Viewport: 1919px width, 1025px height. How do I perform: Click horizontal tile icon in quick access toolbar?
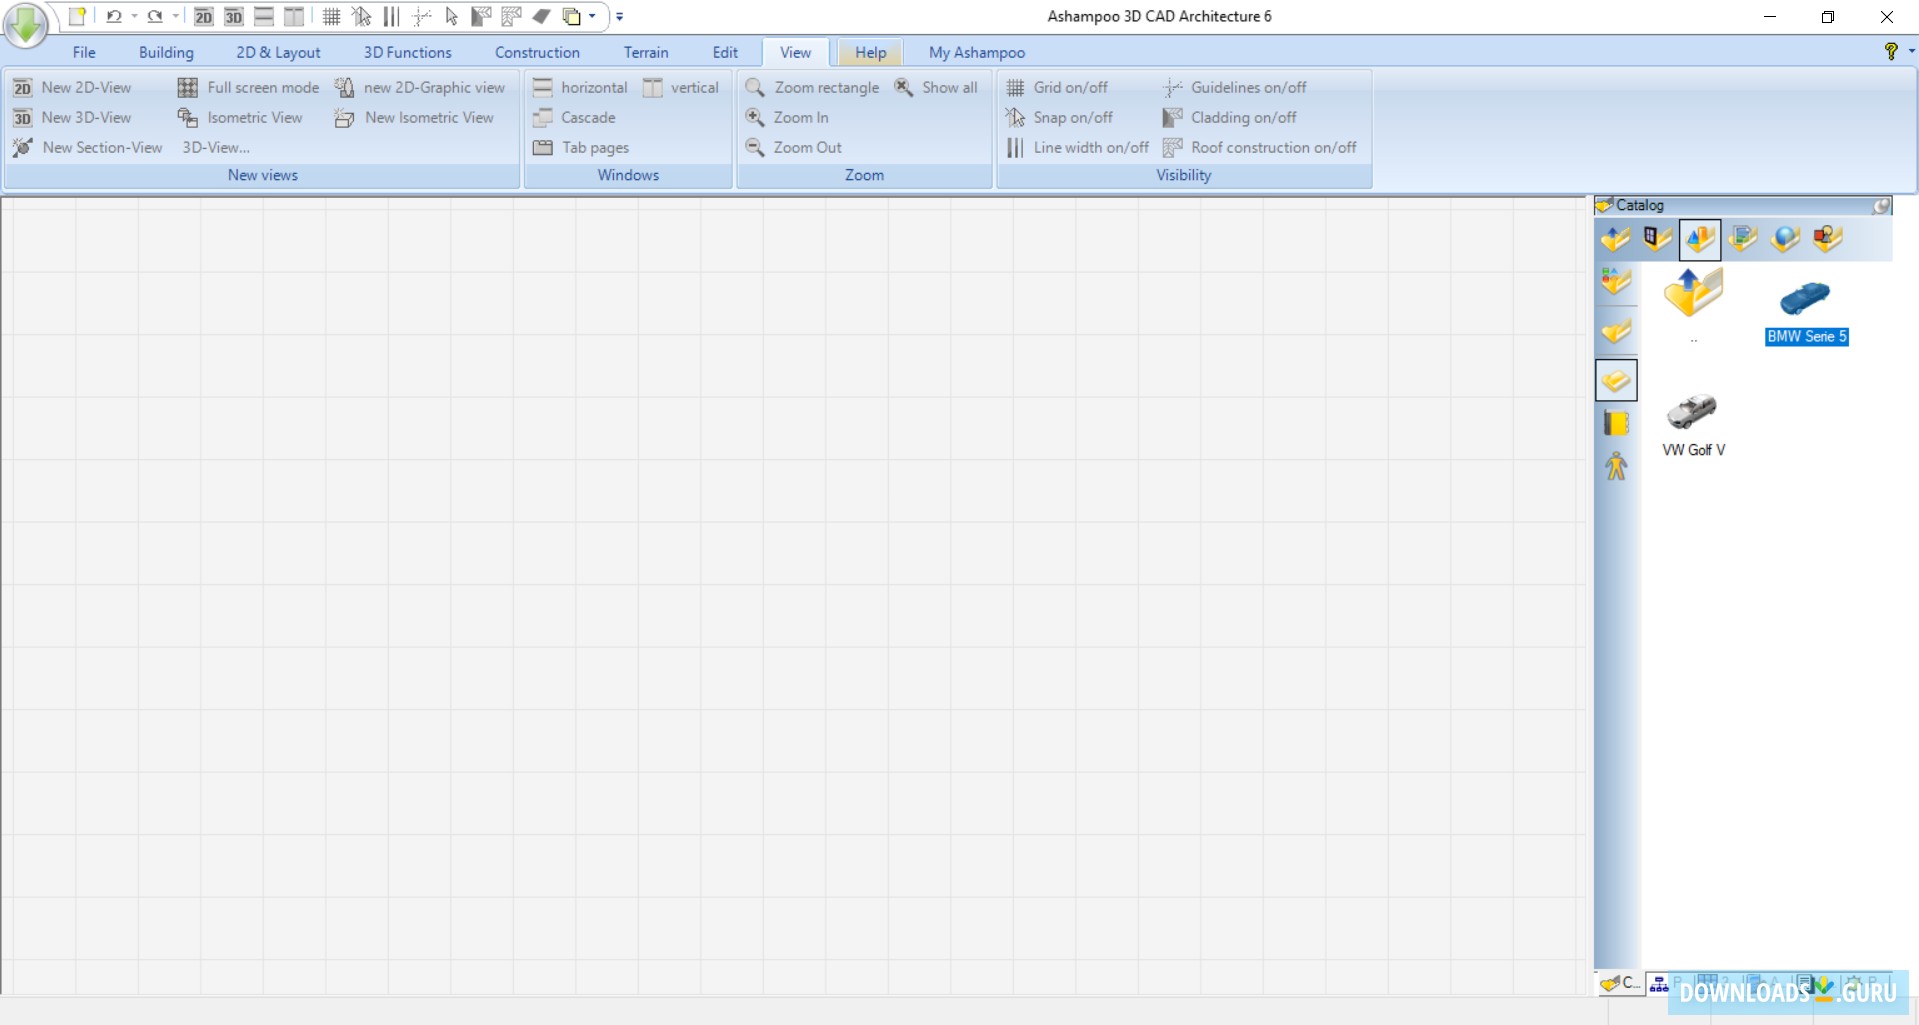(x=264, y=16)
